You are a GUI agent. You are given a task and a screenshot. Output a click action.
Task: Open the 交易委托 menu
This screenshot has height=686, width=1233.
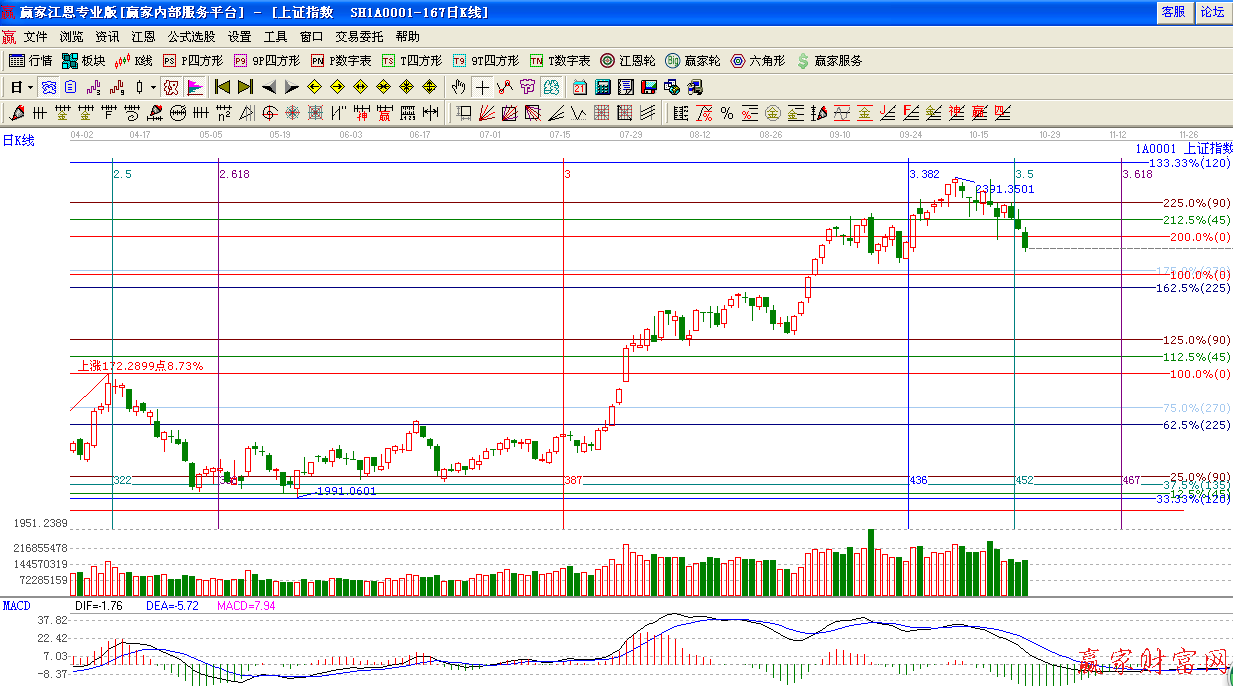[x=358, y=36]
